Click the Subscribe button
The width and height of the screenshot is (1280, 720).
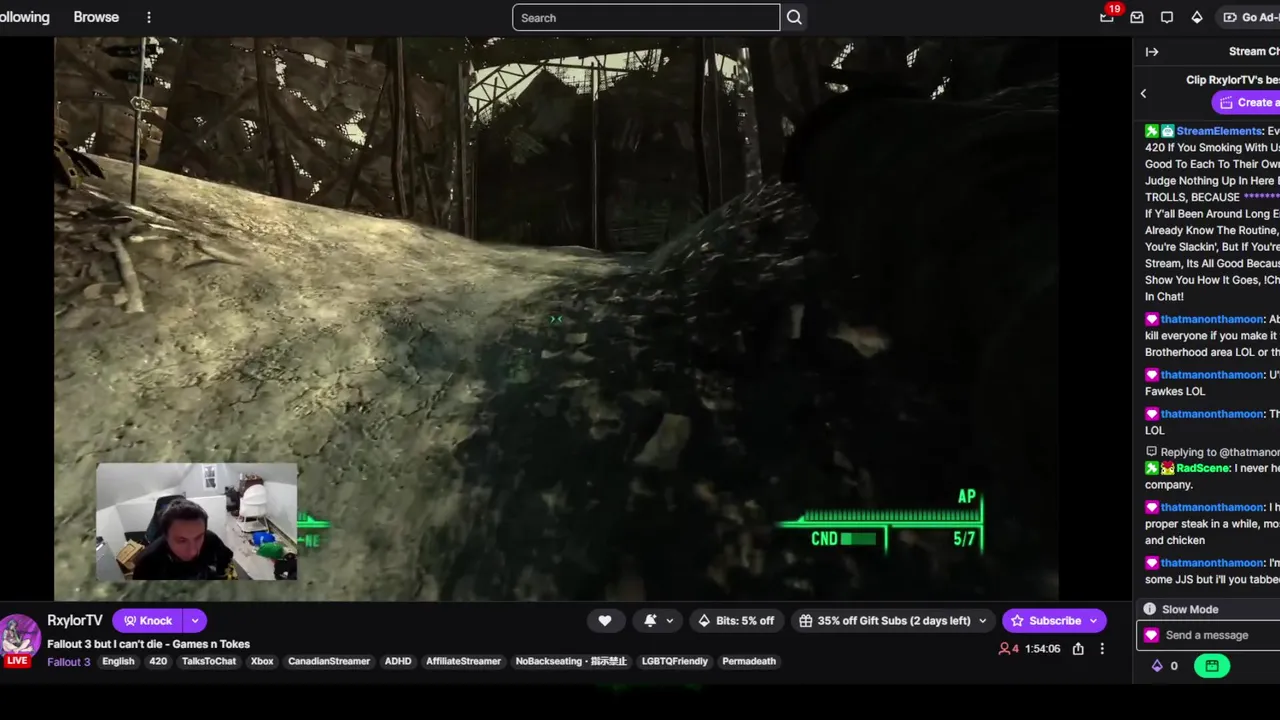pyautogui.click(x=1045, y=621)
